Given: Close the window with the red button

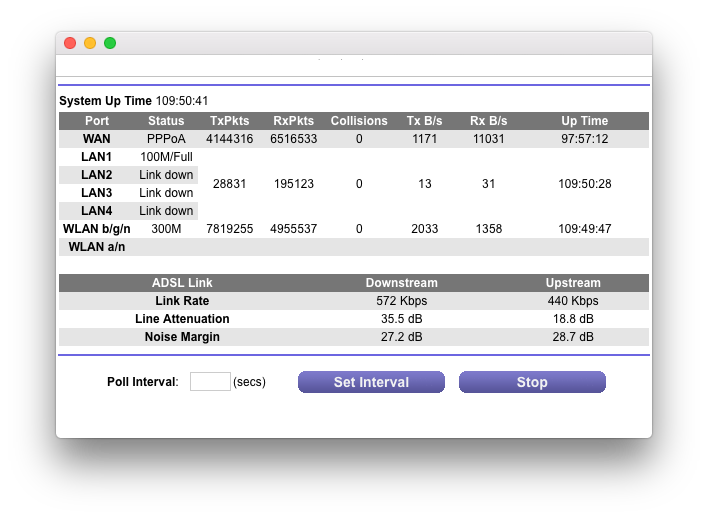Looking at the screenshot, I should point(70,43).
